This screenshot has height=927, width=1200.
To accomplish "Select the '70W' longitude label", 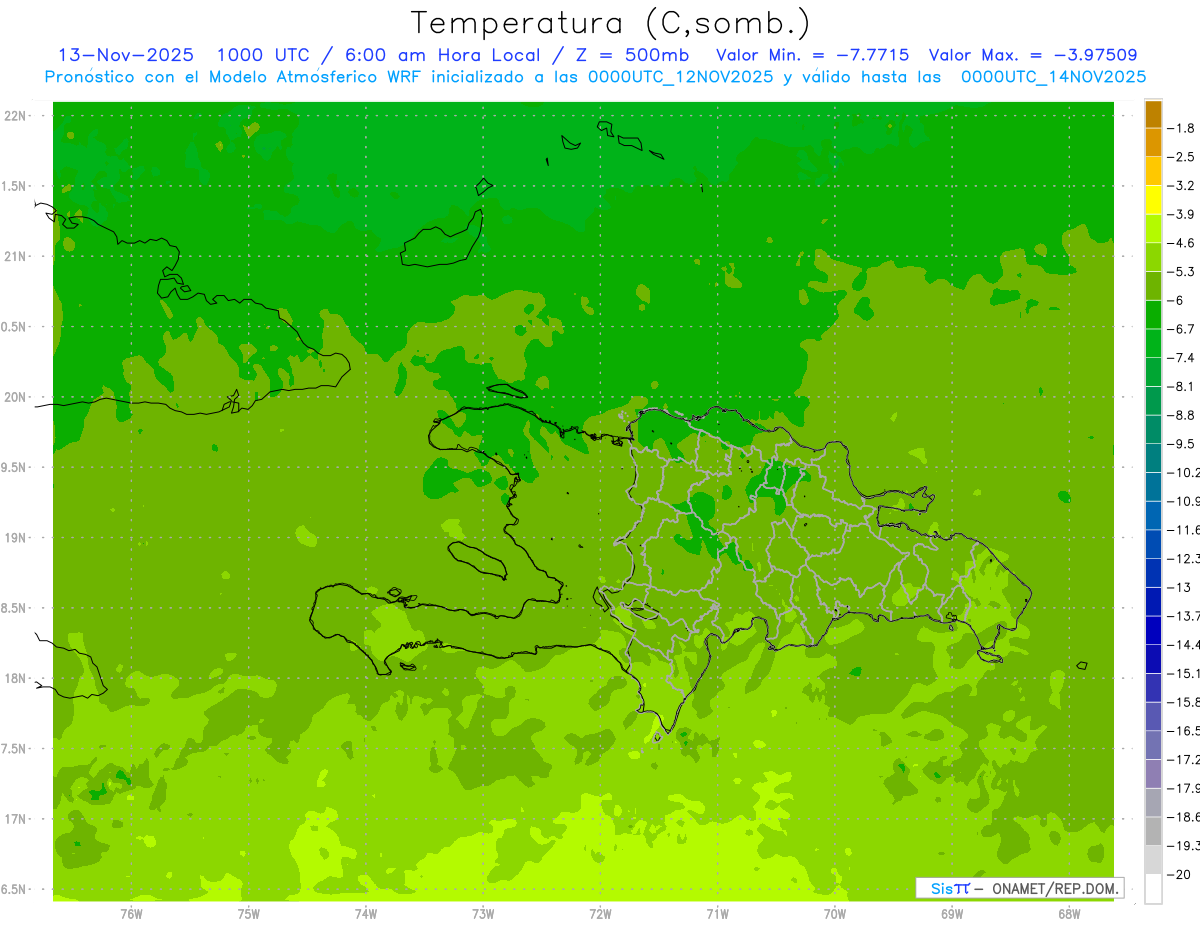I will [835, 913].
